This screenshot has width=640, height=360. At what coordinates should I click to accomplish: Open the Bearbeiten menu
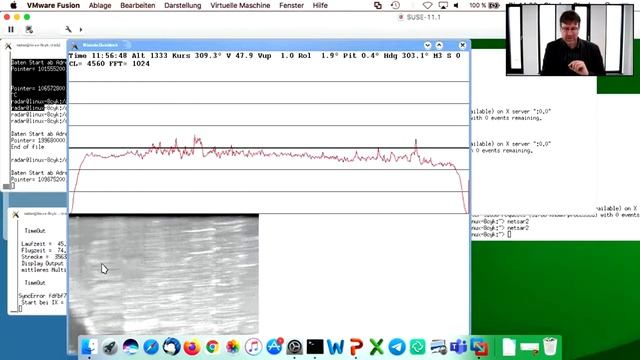click(x=138, y=5)
